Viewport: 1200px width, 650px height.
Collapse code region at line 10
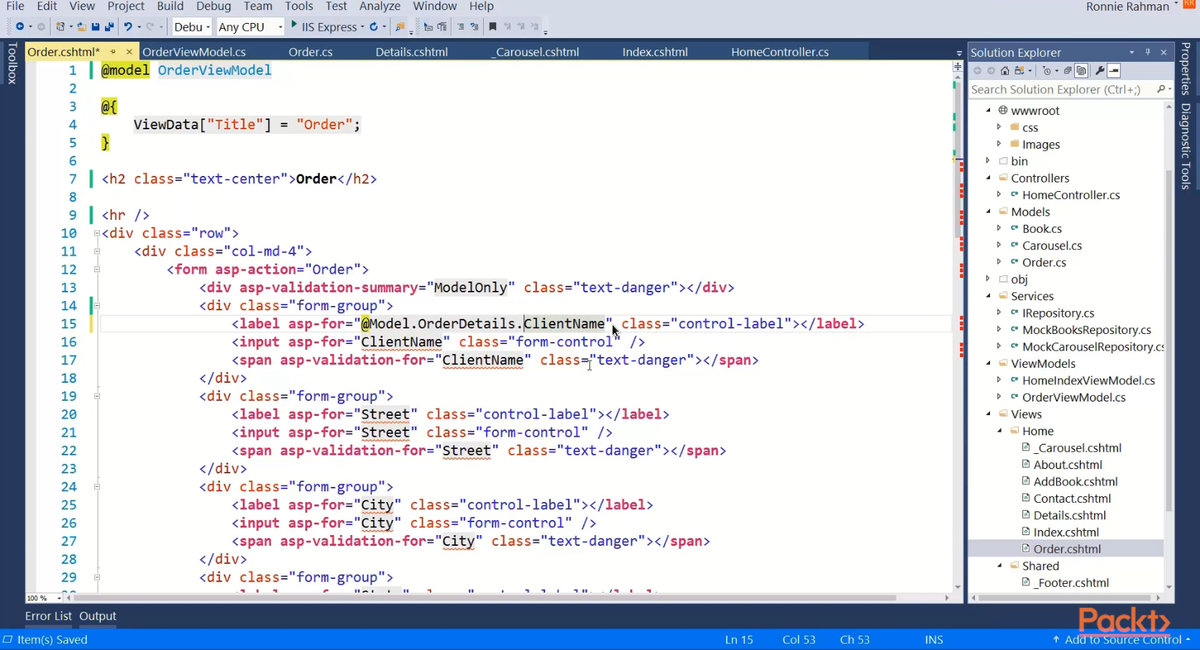click(x=96, y=233)
